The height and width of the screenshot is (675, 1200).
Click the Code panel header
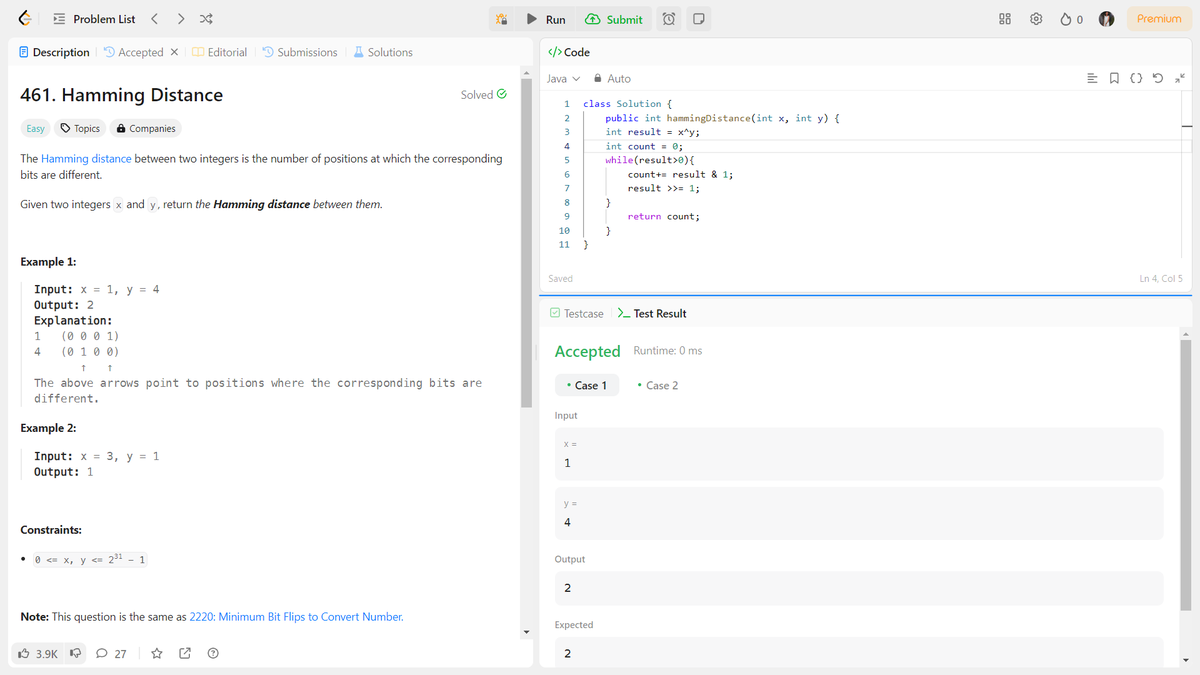click(570, 52)
